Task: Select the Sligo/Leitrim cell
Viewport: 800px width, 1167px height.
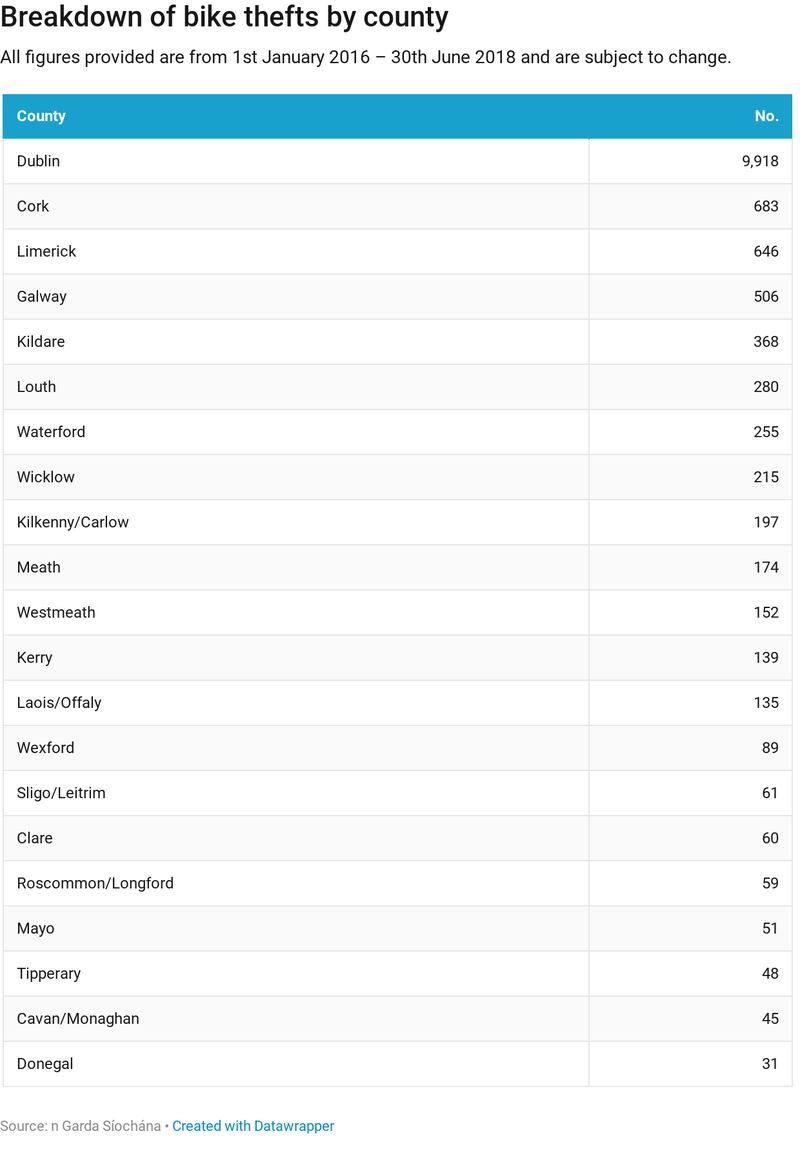Action: pyautogui.click(x=61, y=793)
